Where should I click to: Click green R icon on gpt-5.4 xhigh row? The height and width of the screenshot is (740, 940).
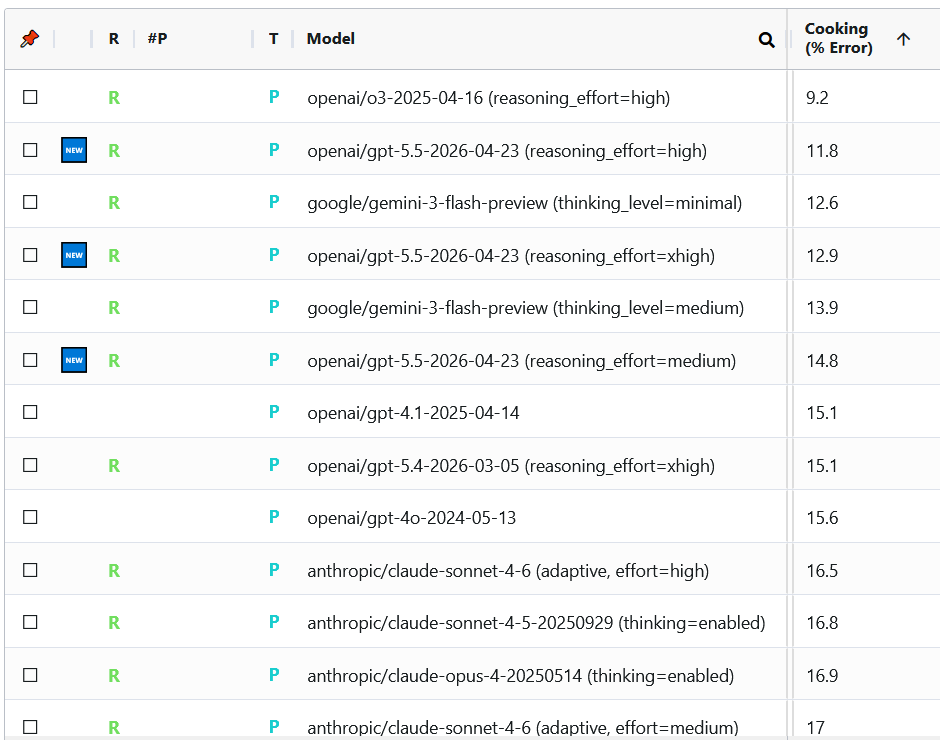[x=114, y=465]
